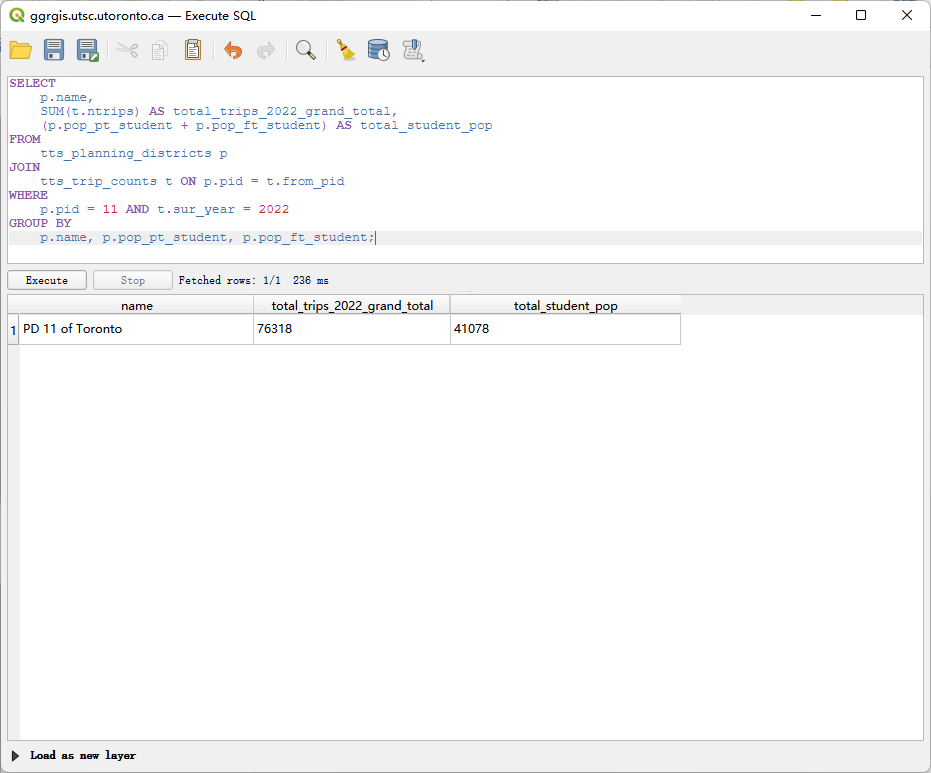The width and height of the screenshot is (931, 773).
Task: Click the total_student_pop column header
Action: (x=565, y=306)
